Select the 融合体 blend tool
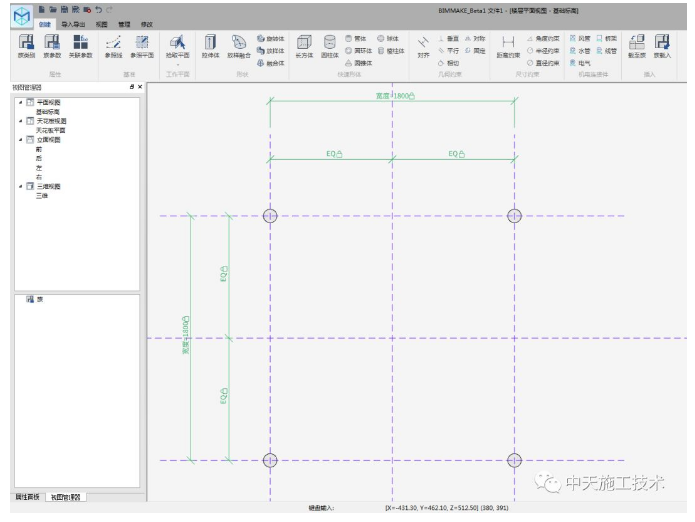 270,63
